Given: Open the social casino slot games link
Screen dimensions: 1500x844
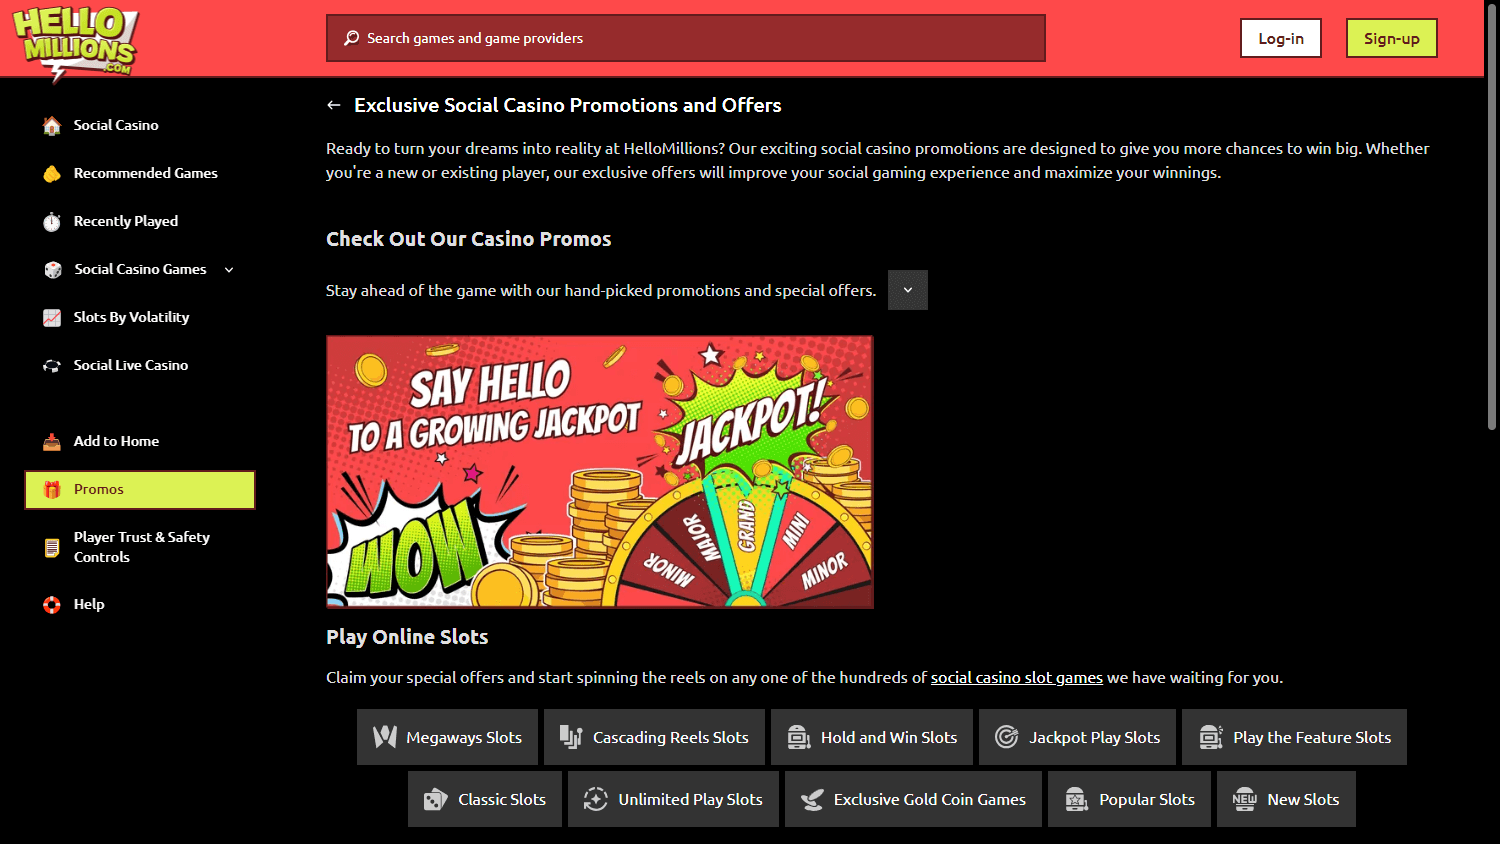Looking at the screenshot, I should click(1016, 677).
